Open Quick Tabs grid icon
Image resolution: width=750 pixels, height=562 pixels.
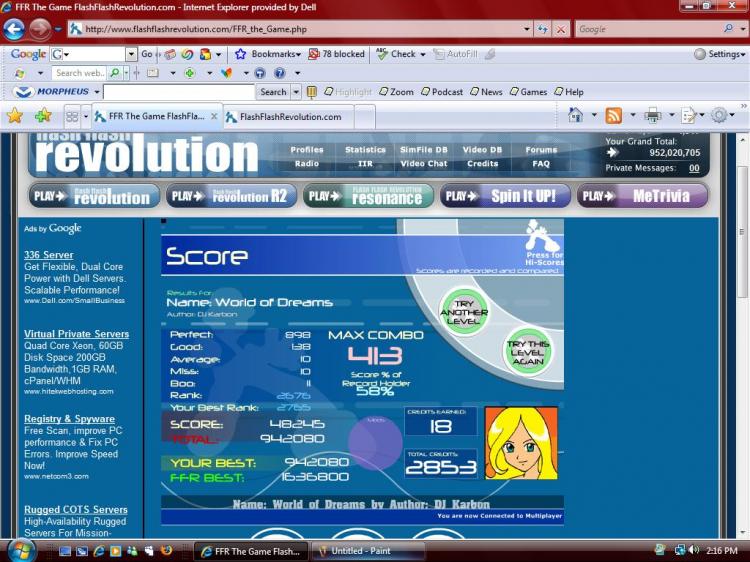pyautogui.click(x=72, y=116)
